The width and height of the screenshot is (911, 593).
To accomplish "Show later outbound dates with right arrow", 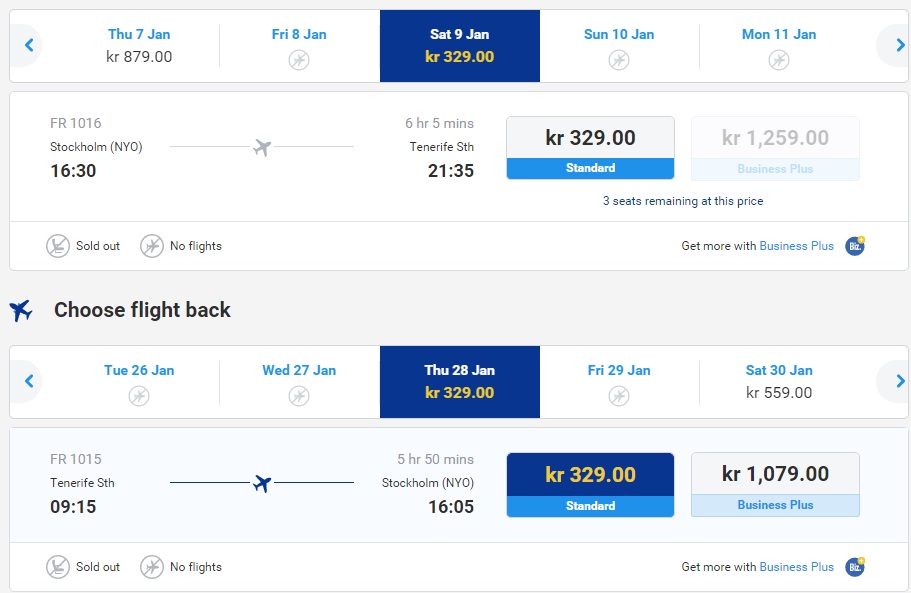I will point(899,45).
